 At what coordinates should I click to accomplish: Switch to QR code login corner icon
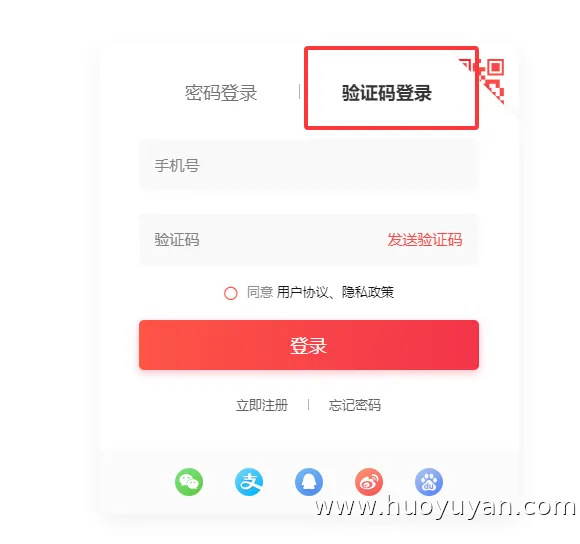point(490,78)
